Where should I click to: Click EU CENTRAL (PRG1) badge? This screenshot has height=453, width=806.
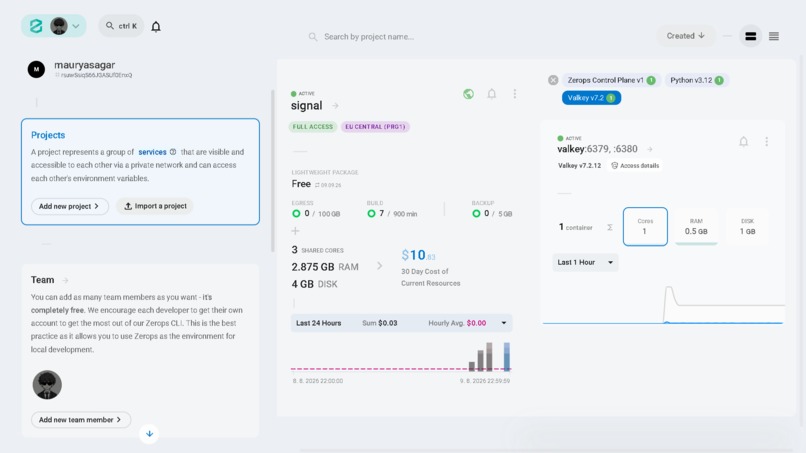(375, 126)
